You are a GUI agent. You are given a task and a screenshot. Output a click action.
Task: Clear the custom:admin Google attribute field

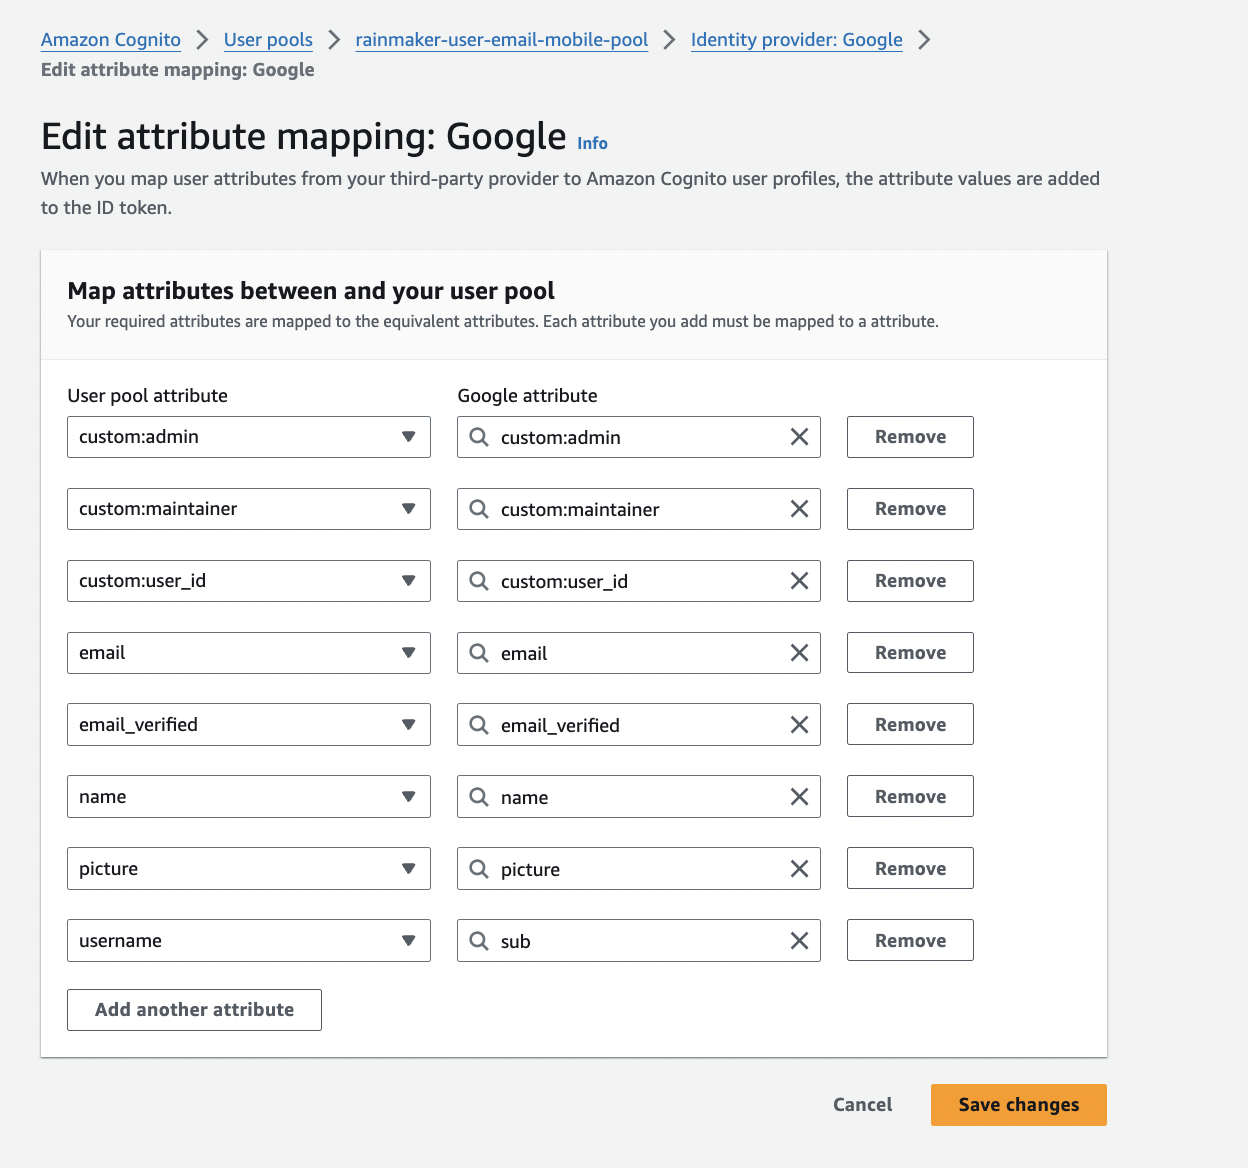pos(799,437)
